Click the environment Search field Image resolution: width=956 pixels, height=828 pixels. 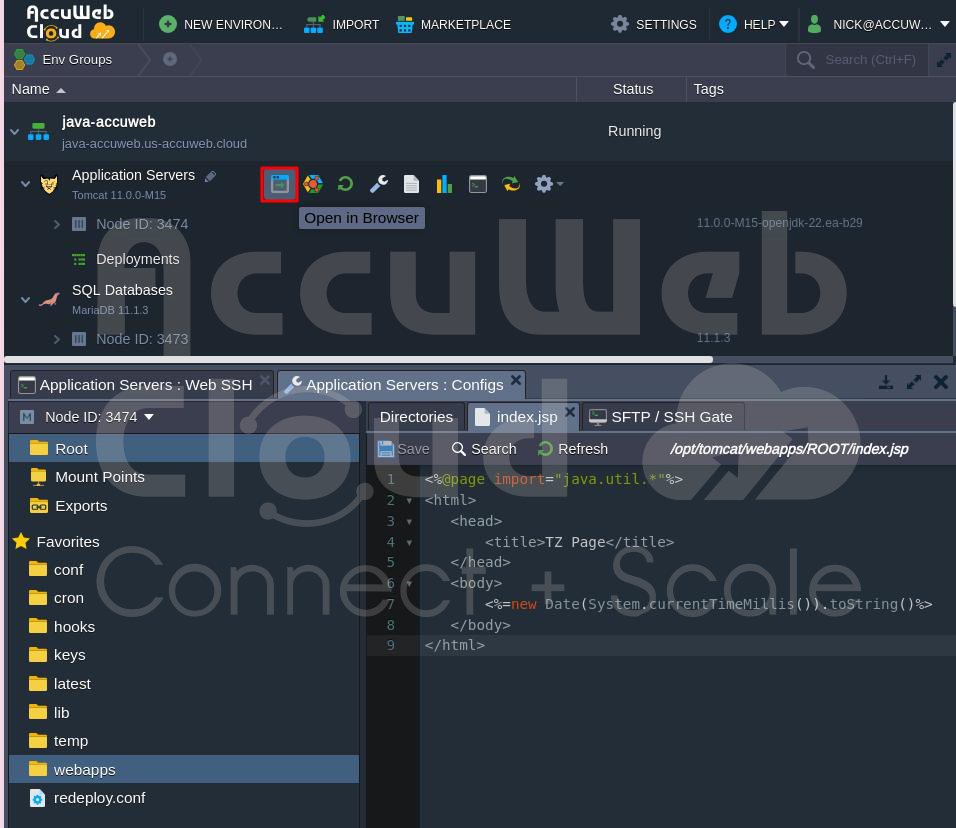(x=868, y=59)
